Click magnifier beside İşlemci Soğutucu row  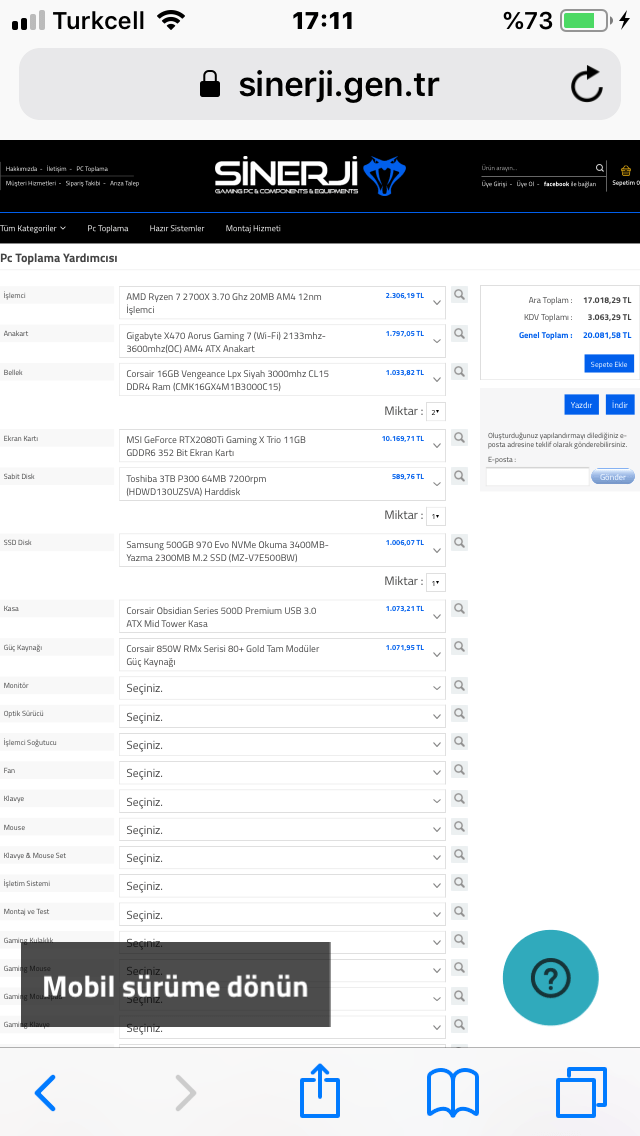459,742
